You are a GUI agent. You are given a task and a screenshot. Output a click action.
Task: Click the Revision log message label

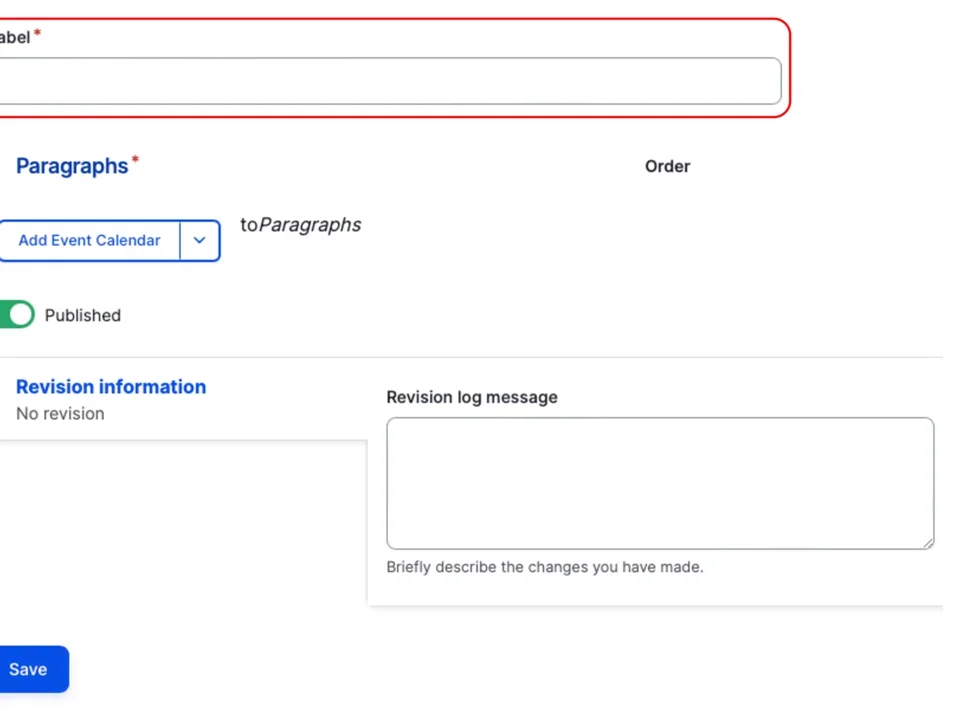tap(472, 397)
